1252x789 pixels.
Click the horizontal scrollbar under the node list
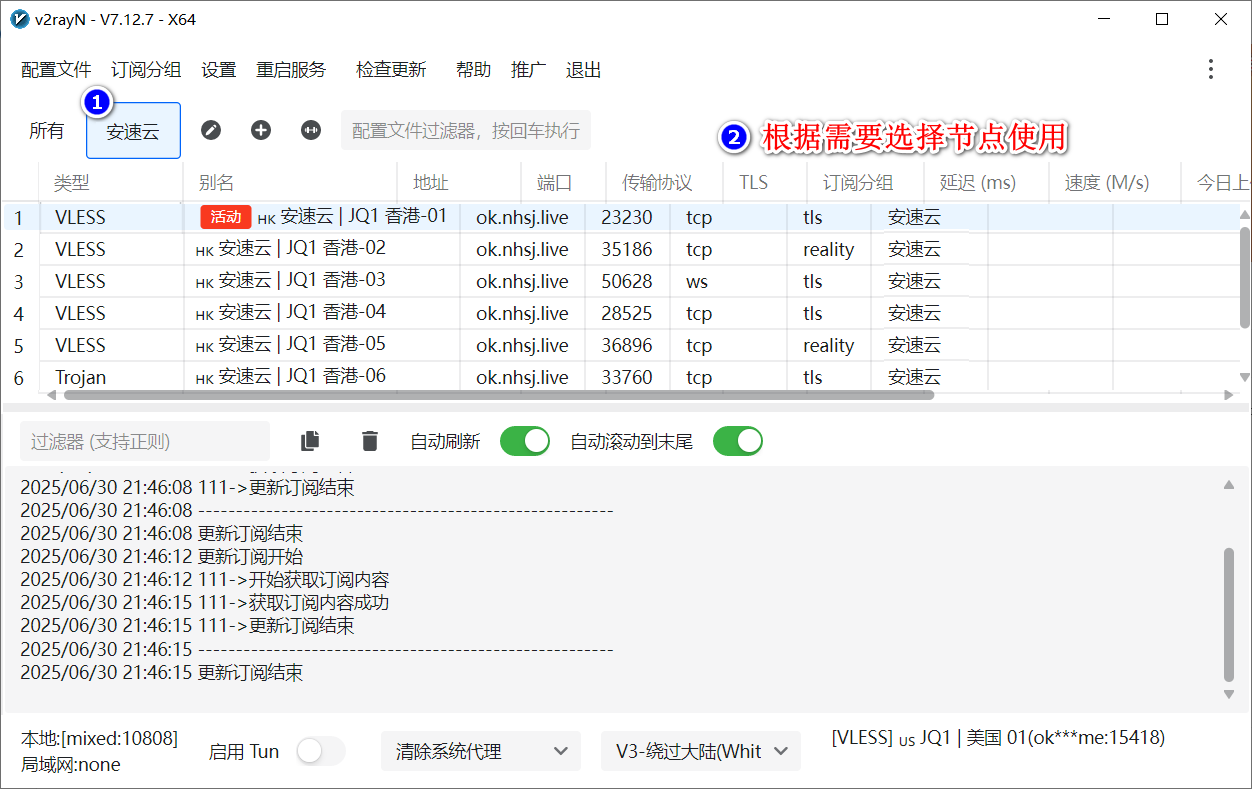498,395
